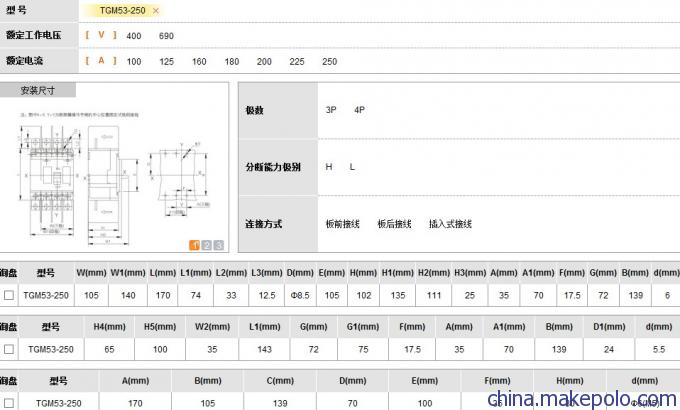Click the D1(mm) value 24 cell
The image size is (680, 410).
tap(609, 349)
